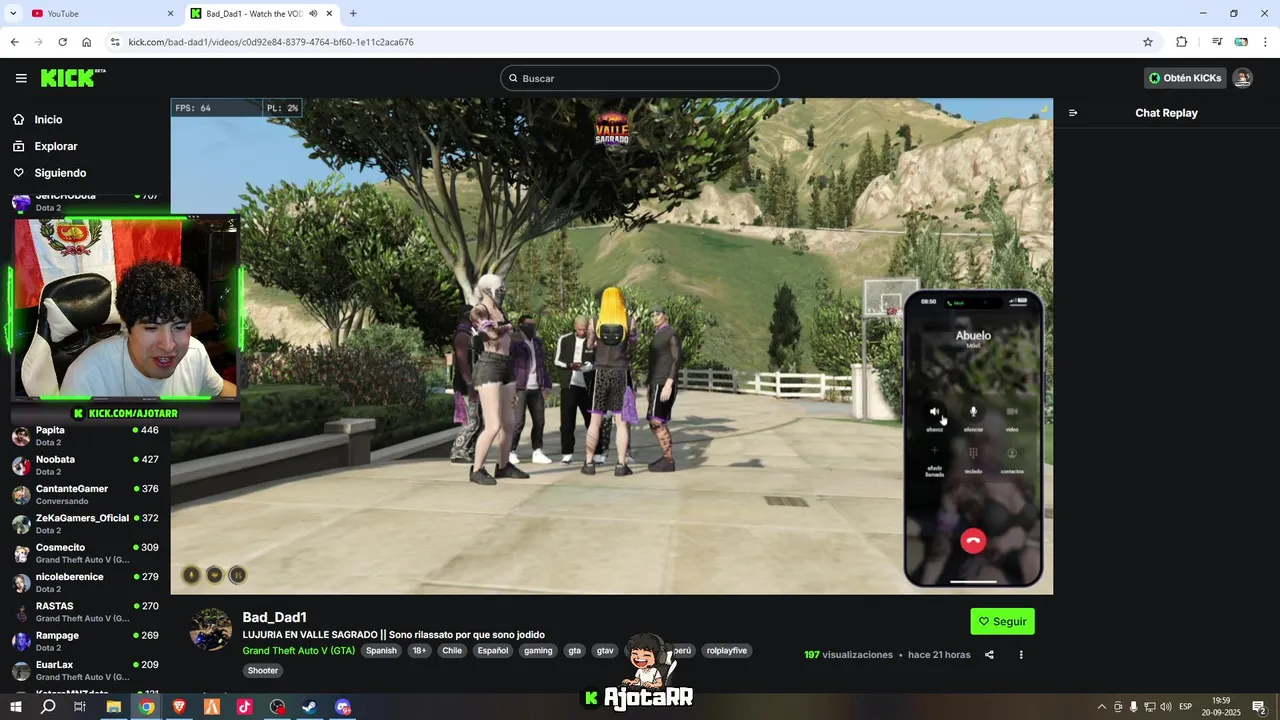Focus the Buscar search field
This screenshot has width=1280, height=720.
click(640, 78)
